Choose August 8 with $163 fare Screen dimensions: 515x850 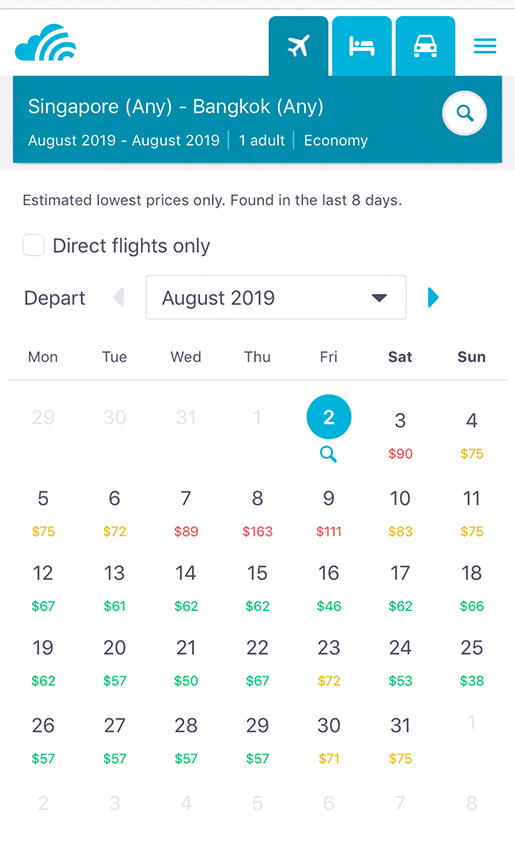tap(258, 512)
